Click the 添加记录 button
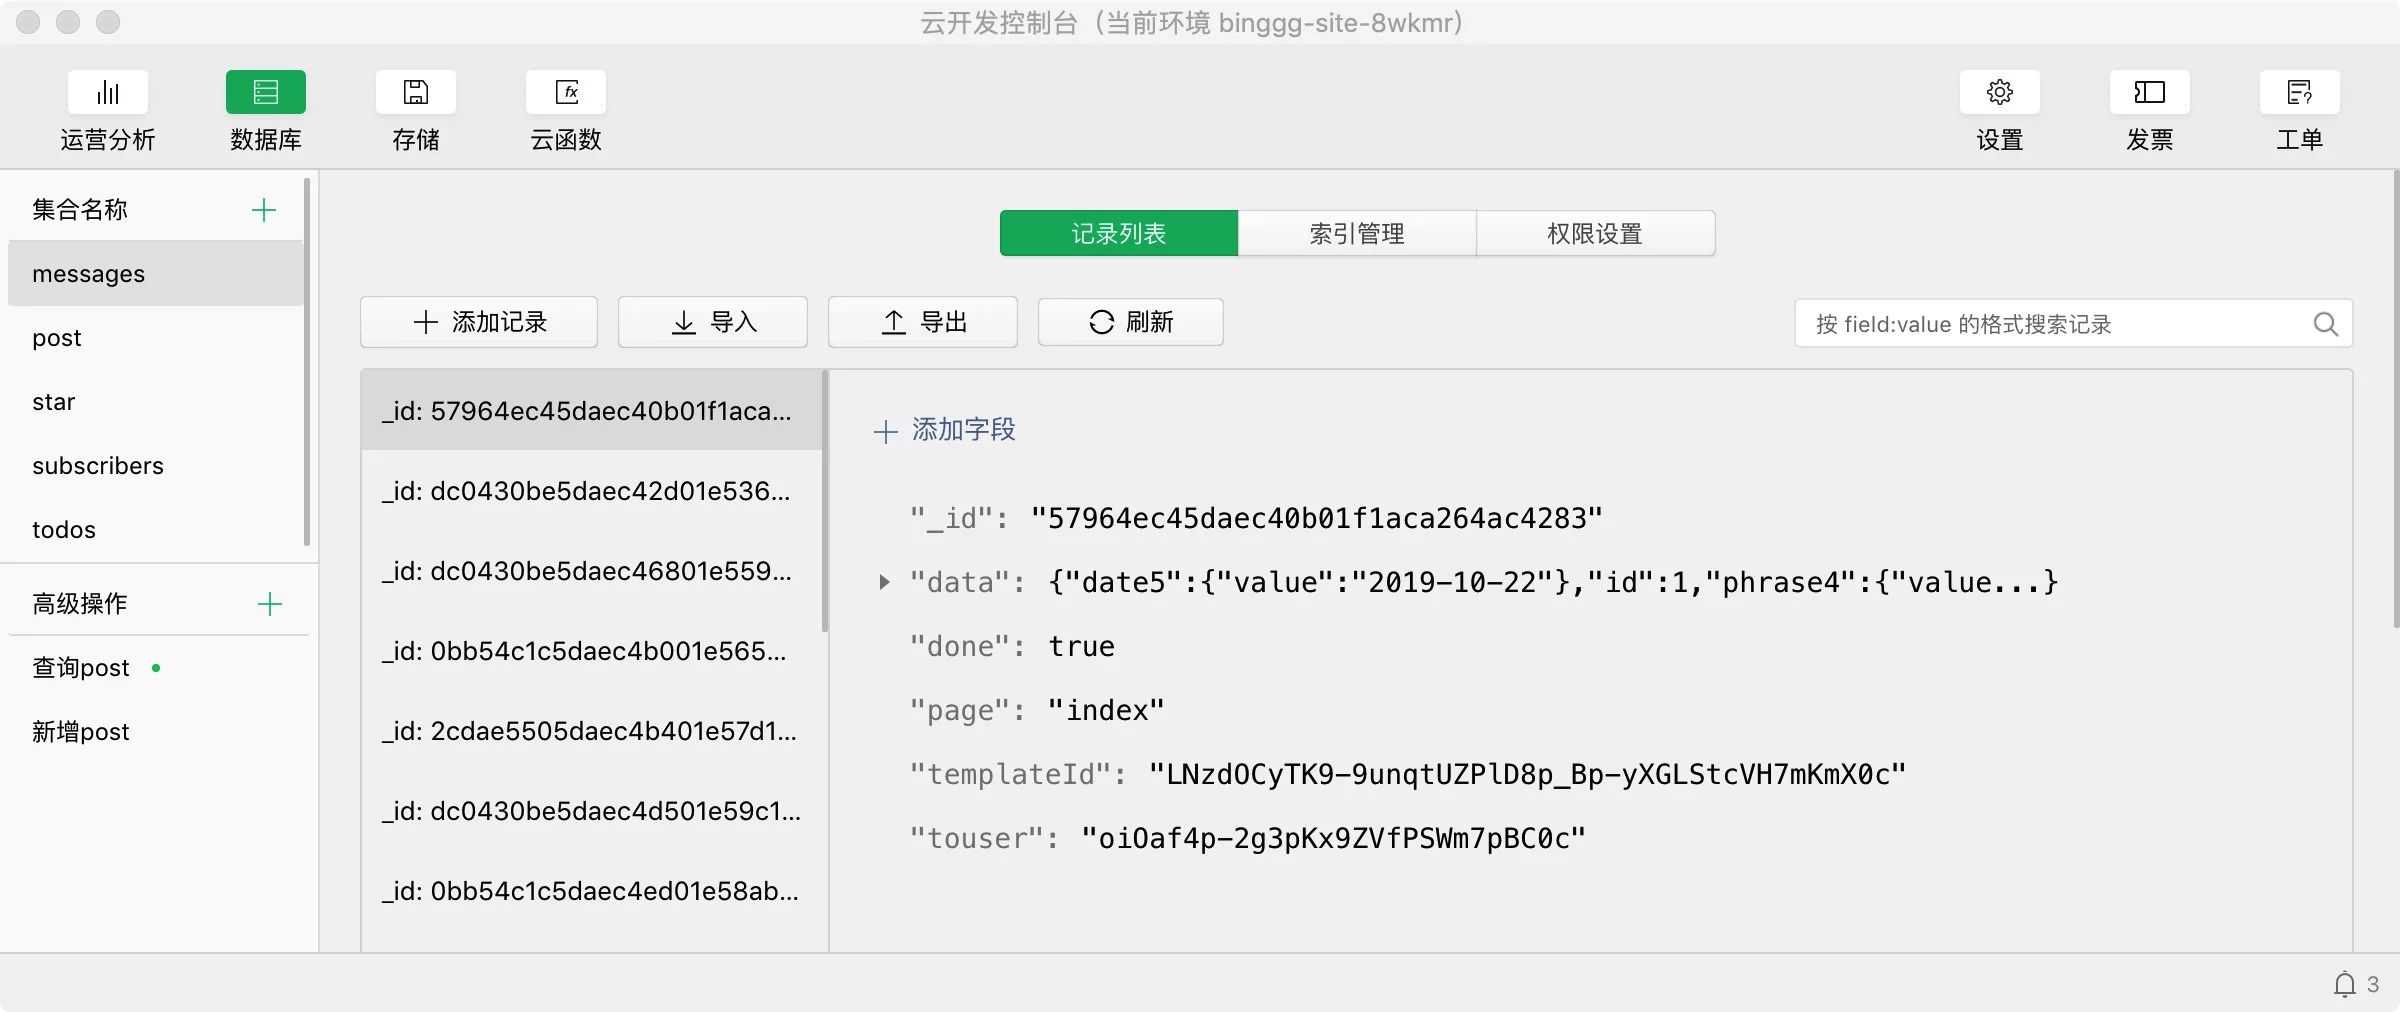The image size is (2400, 1012). click(x=479, y=322)
